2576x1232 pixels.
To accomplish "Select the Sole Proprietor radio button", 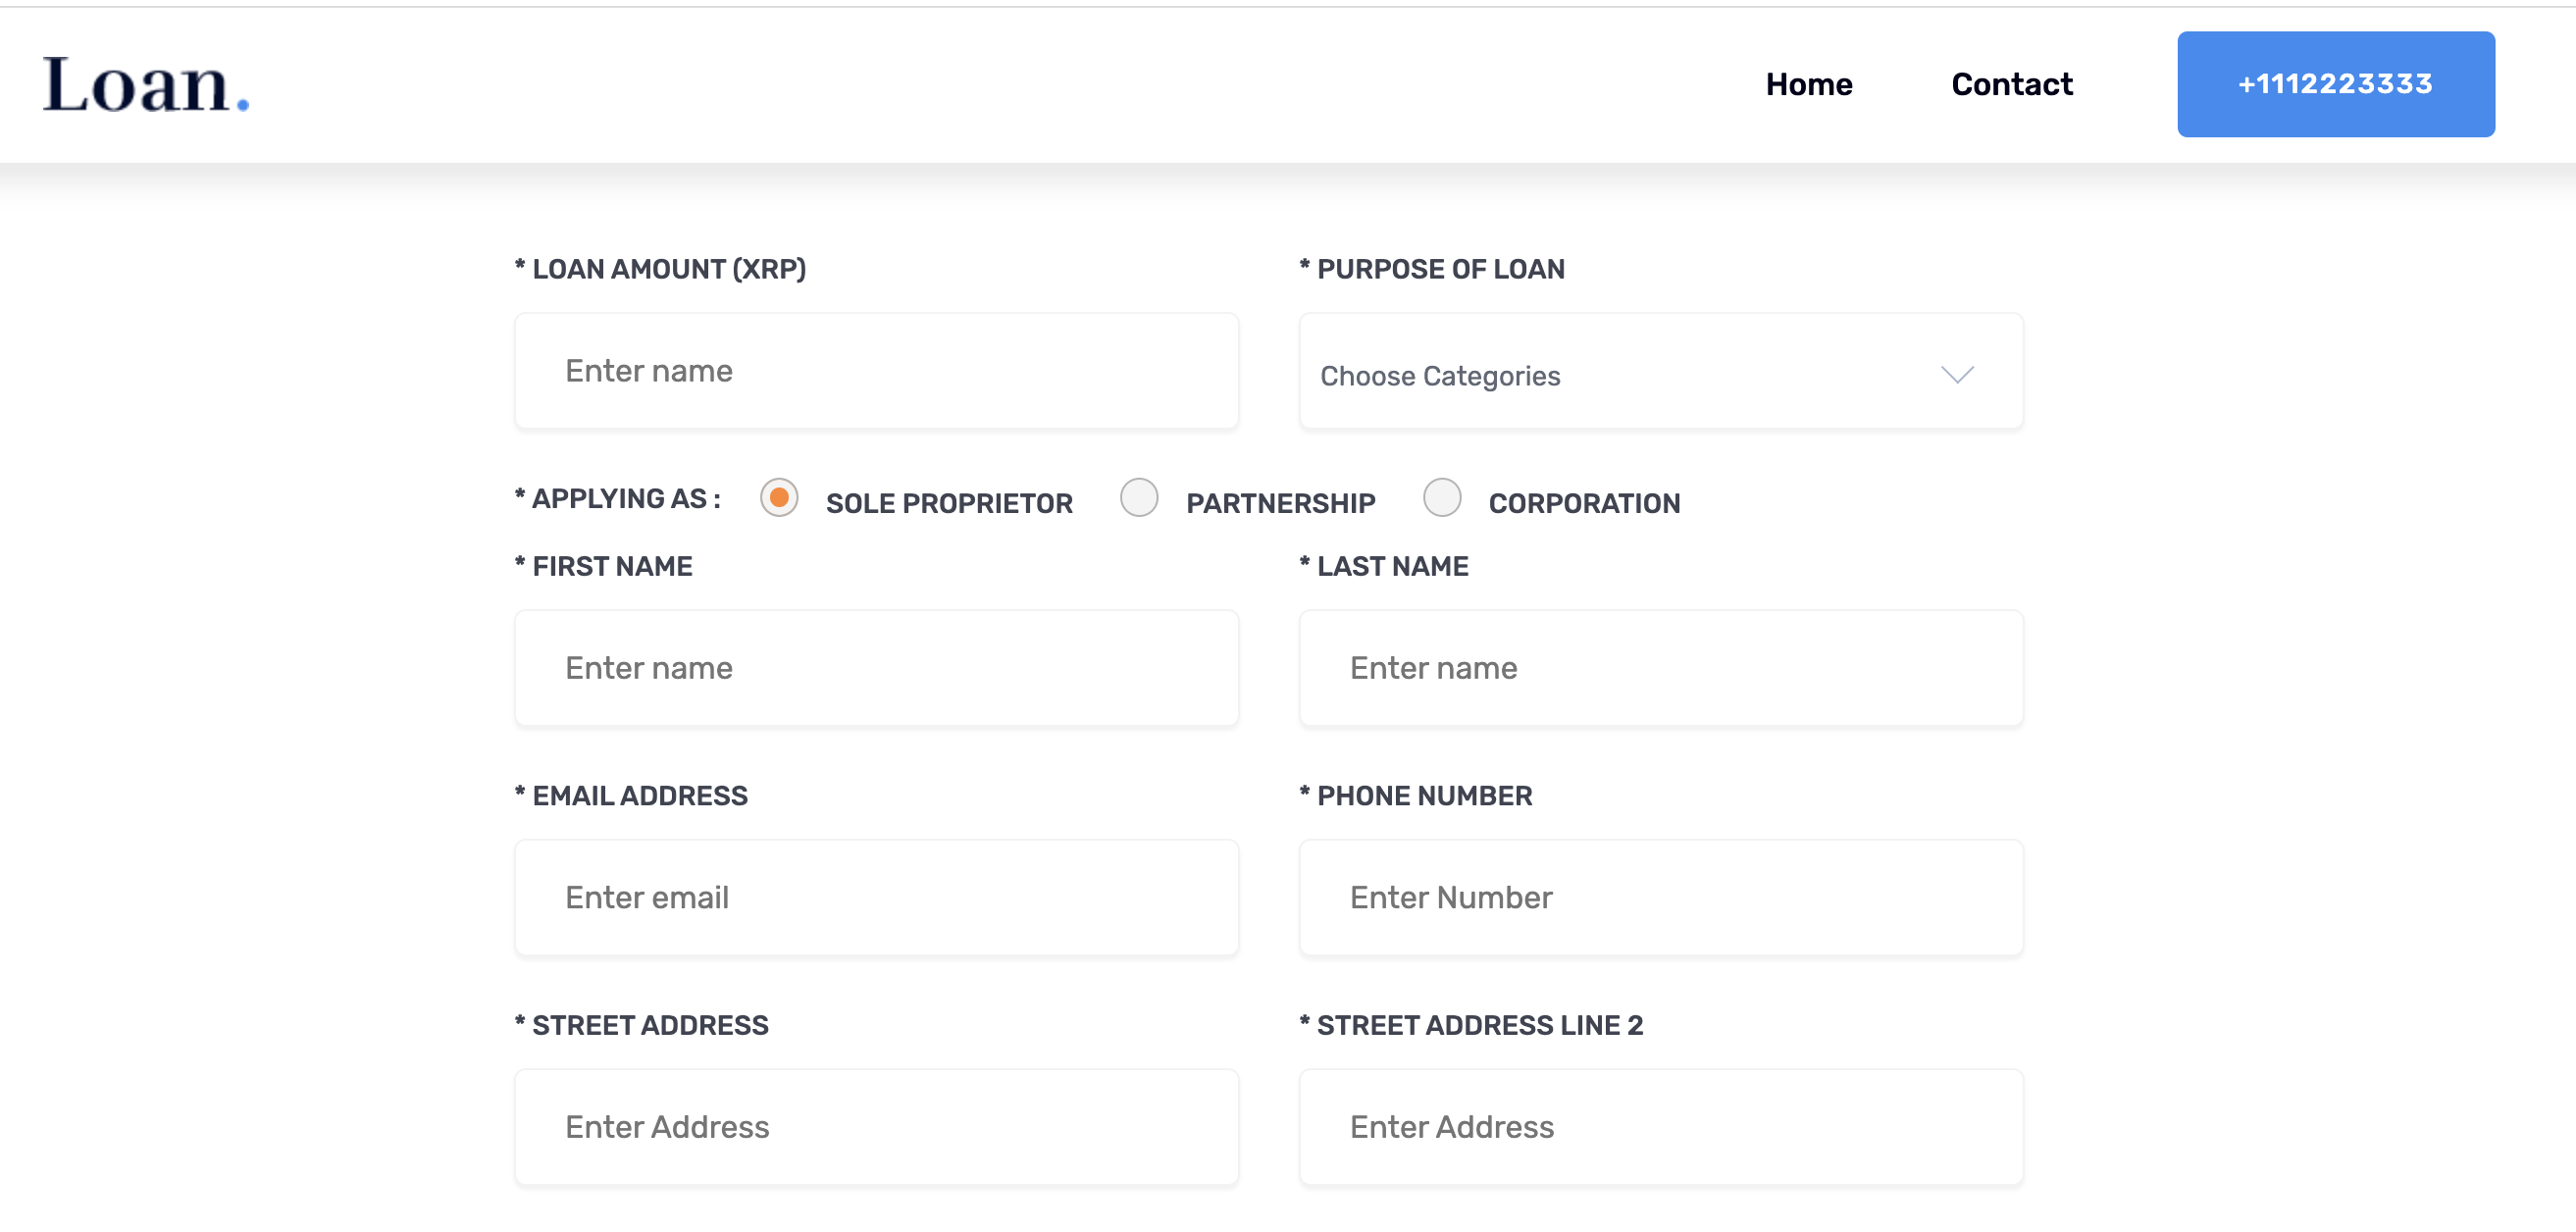I will (x=778, y=497).
